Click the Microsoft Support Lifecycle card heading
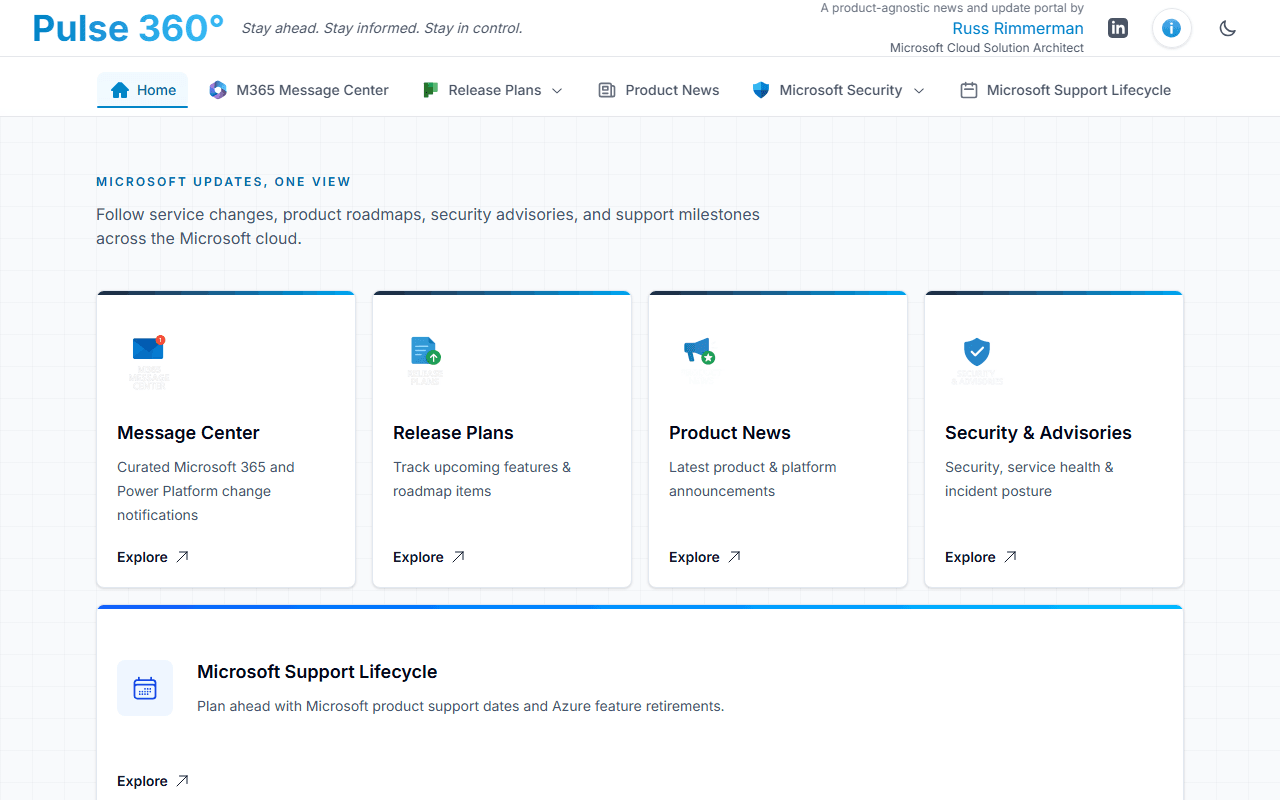The height and width of the screenshot is (800, 1280). point(317,672)
